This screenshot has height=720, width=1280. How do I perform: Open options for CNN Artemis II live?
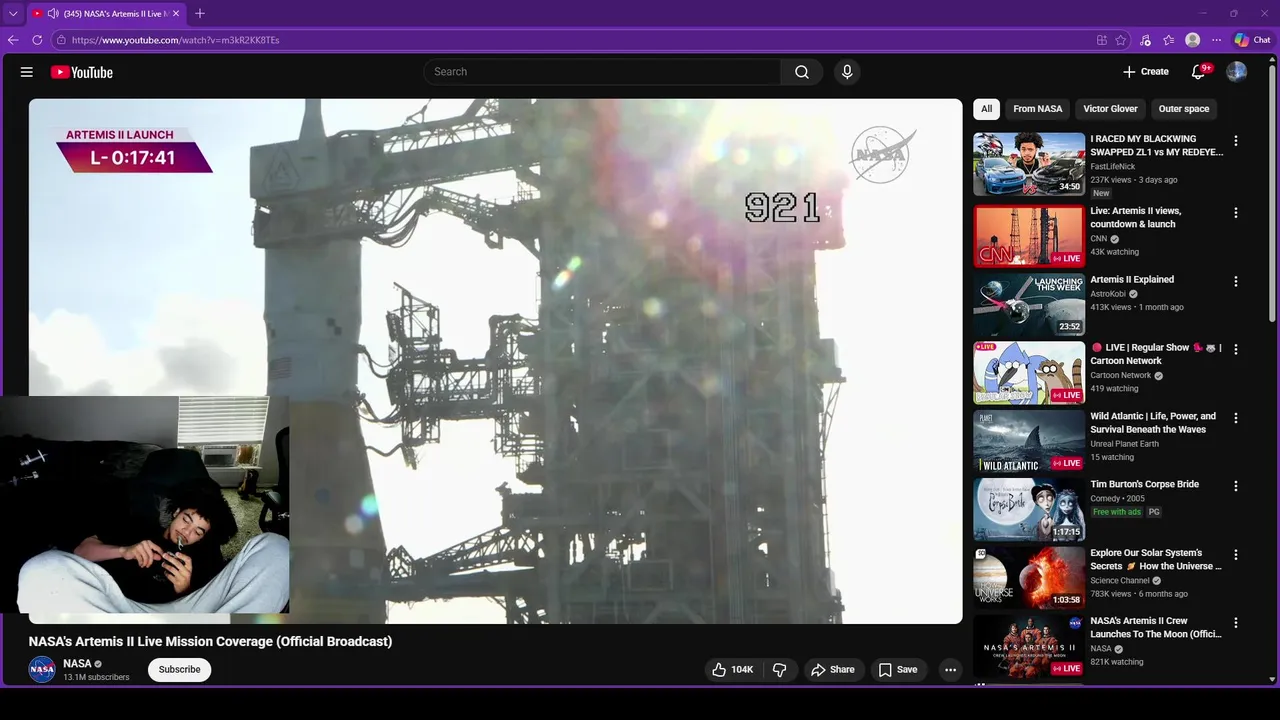point(1236,213)
